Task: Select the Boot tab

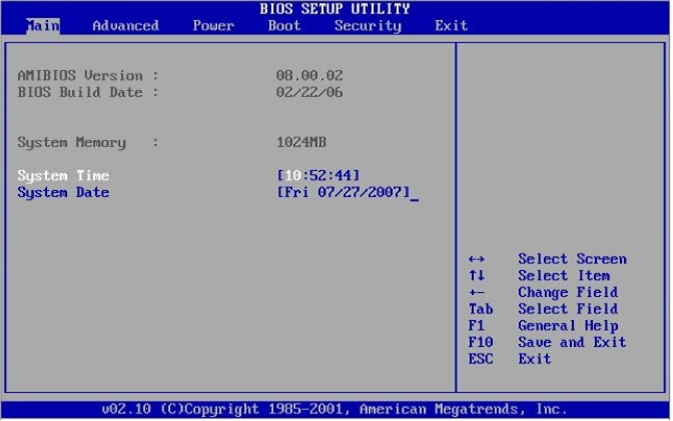Action: point(284,25)
